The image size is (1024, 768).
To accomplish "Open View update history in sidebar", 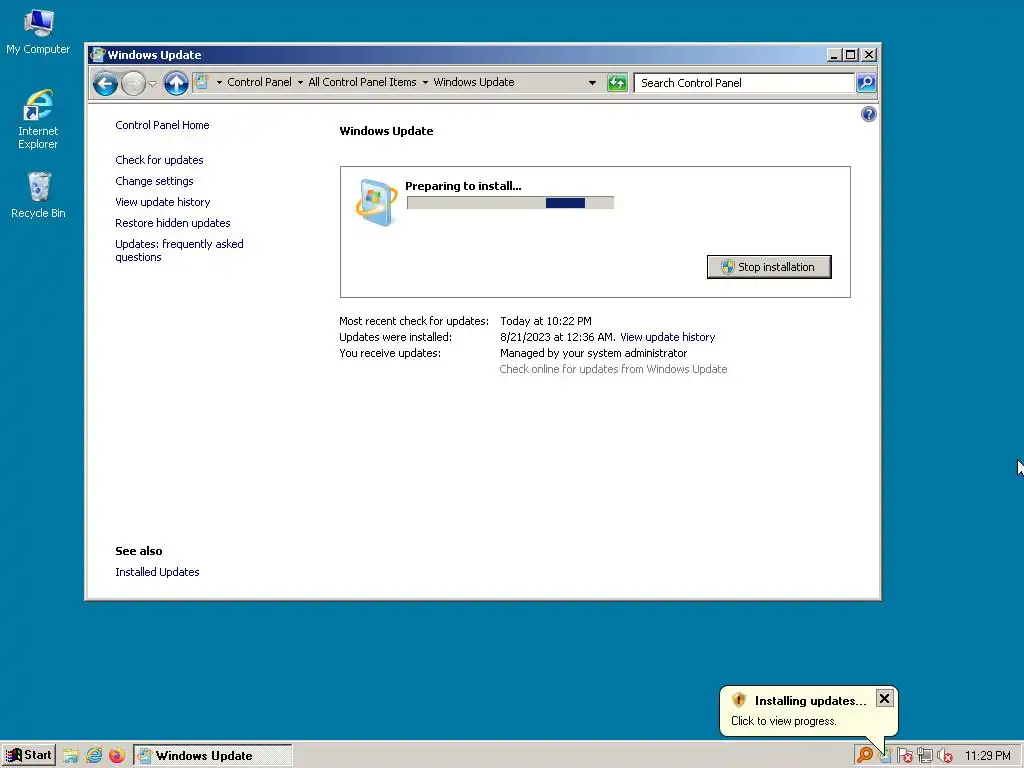I will pyautogui.click(x=163, y=202).
